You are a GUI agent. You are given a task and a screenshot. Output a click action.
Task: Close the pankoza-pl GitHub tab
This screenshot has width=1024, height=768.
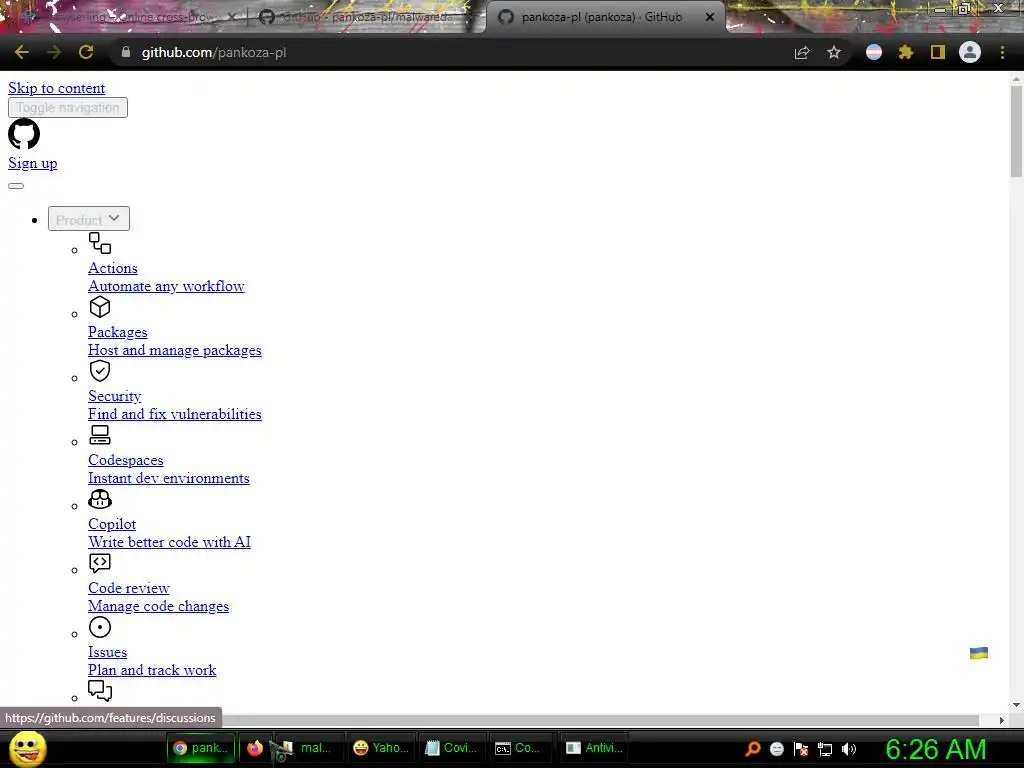click(710, 17)
